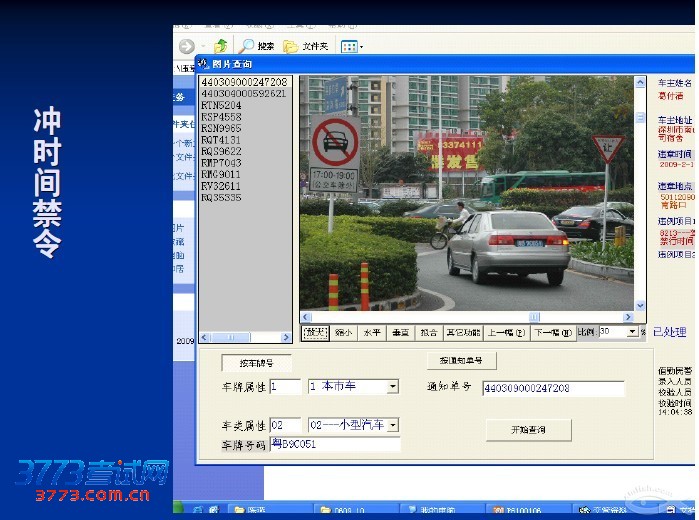Screen dimensions: 699x520
Task: Expand the 车牌属性 本市车 dropdown
Action: 393,386
